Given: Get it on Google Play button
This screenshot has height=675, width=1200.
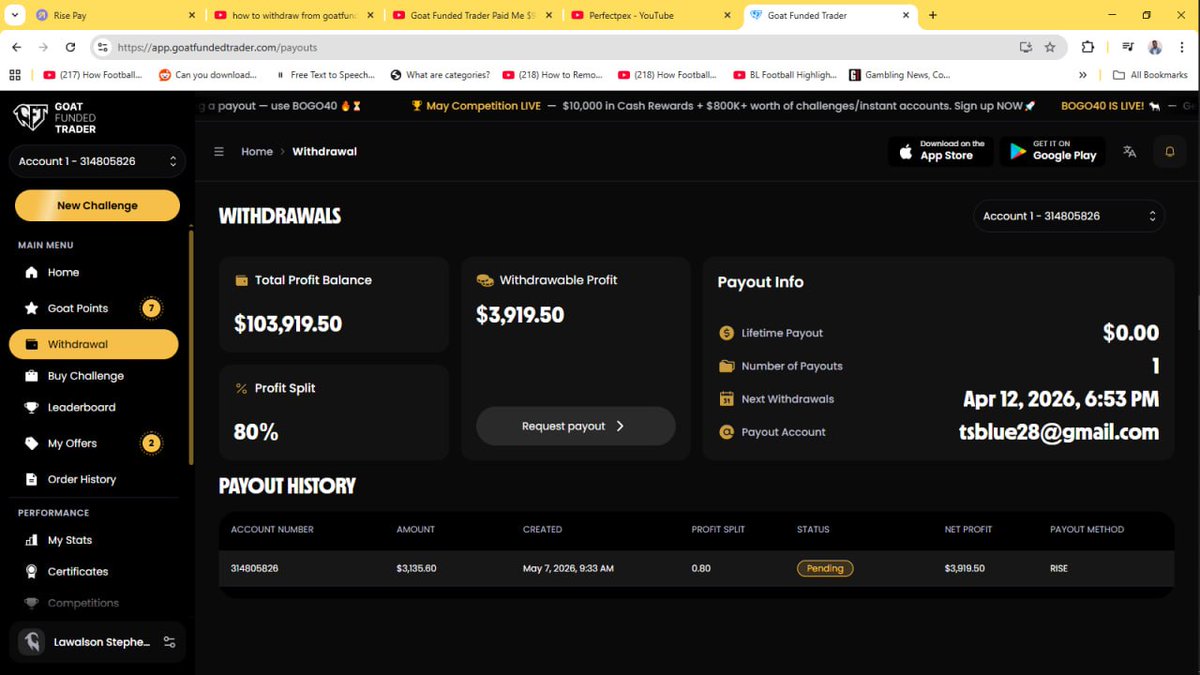Looking at the screenshot, I should coord(1053,151).
